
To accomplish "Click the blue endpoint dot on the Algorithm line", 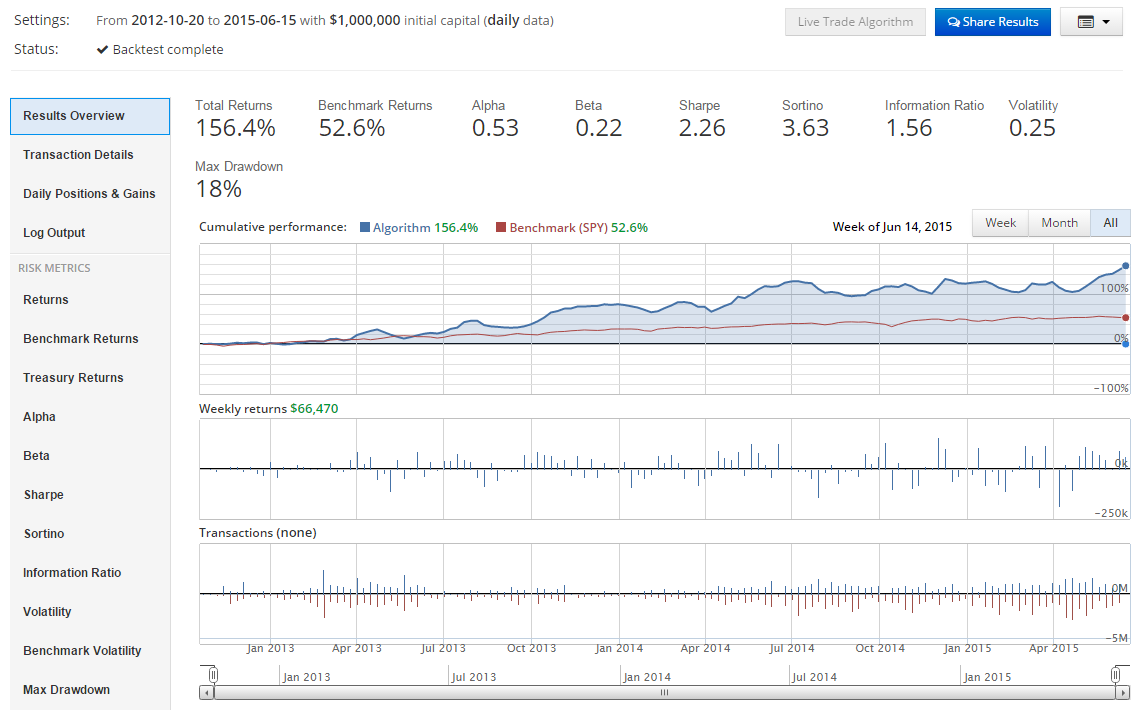I will [x=1126, y=266].
